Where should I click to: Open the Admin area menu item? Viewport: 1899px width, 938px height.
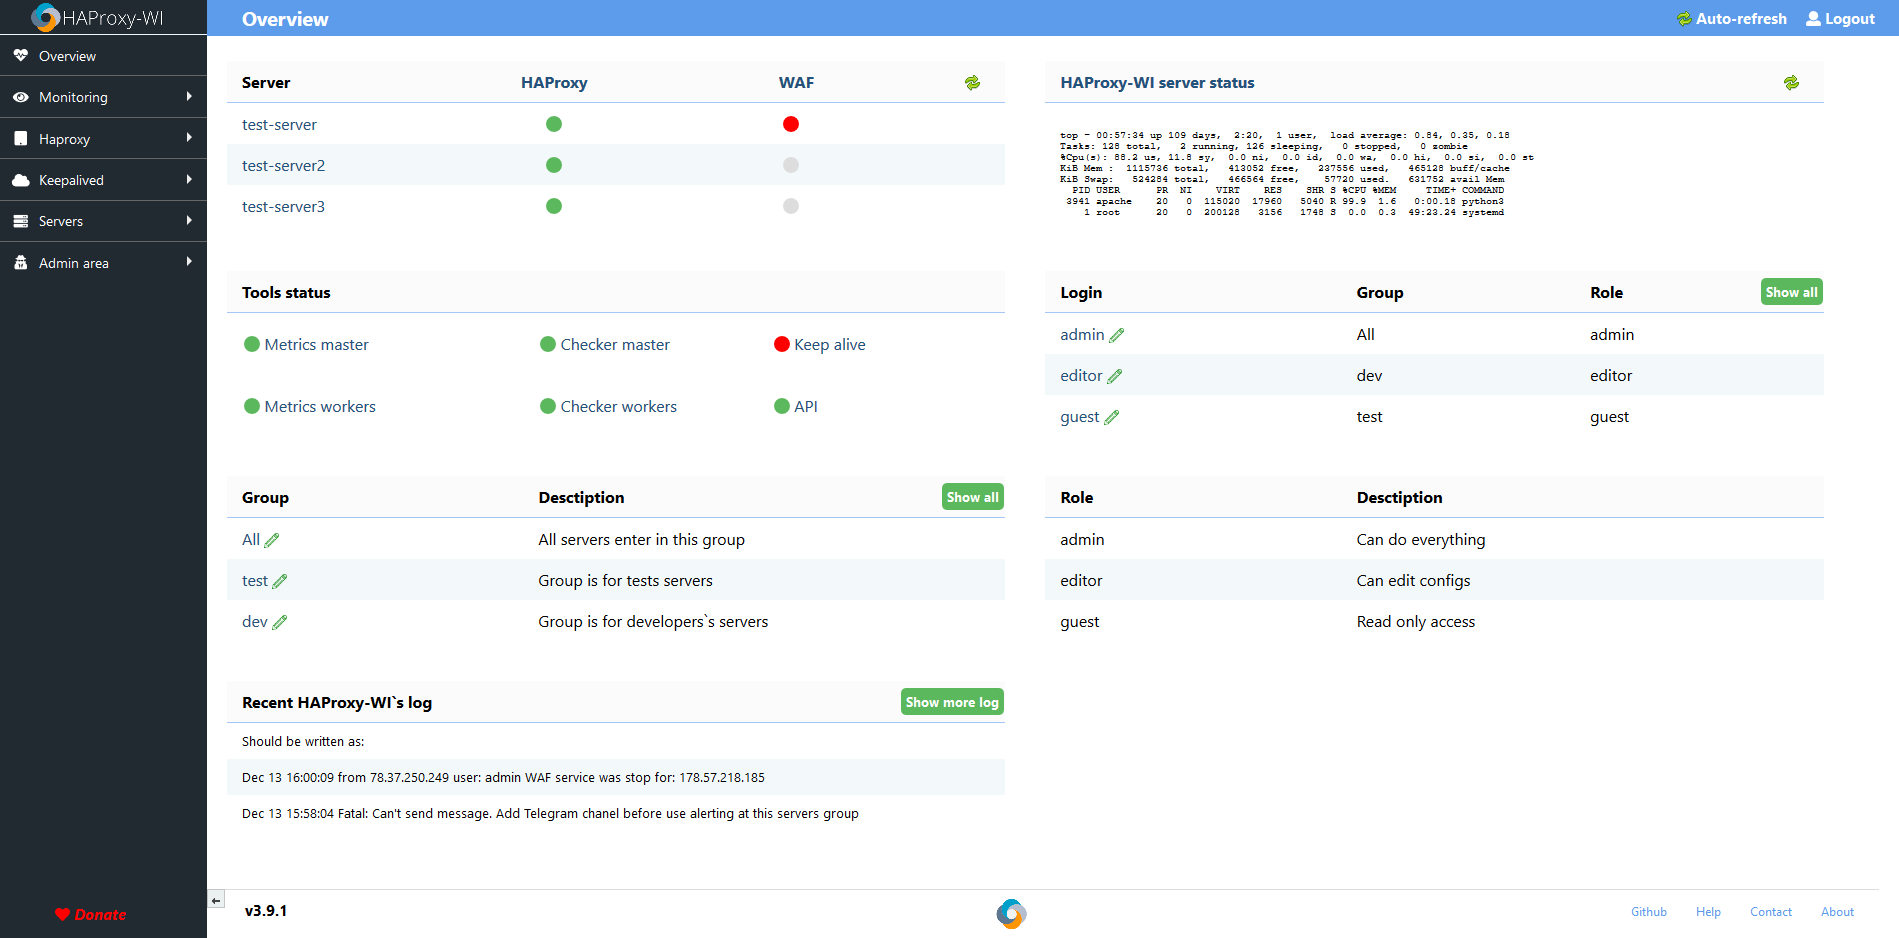103,263
